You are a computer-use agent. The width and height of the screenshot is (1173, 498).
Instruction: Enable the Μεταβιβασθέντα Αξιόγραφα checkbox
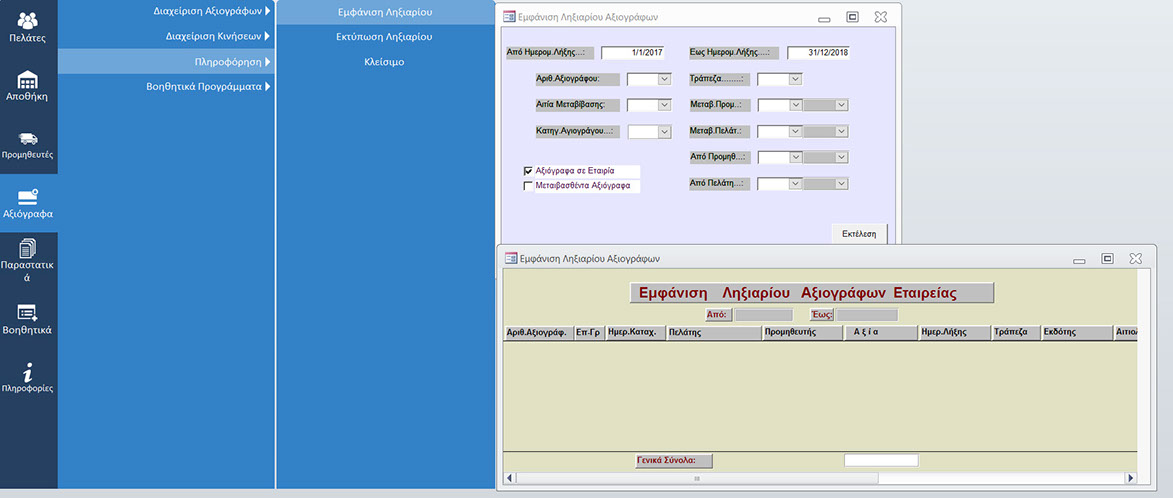point(528,185)
